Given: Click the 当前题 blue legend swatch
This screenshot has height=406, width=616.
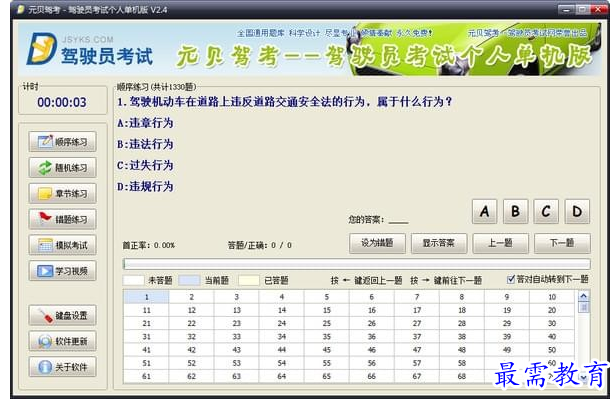Looking at the screenshot, I should (x=189, y=280).
